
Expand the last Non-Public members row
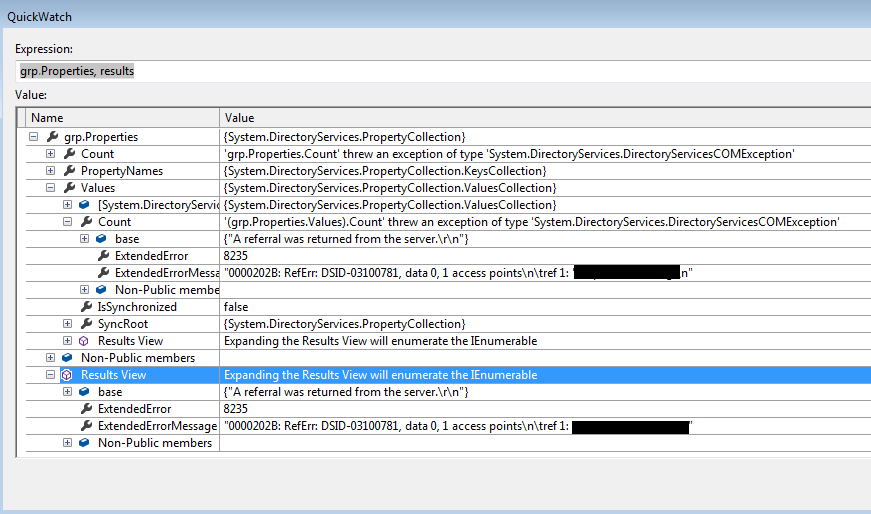point(67,442)
